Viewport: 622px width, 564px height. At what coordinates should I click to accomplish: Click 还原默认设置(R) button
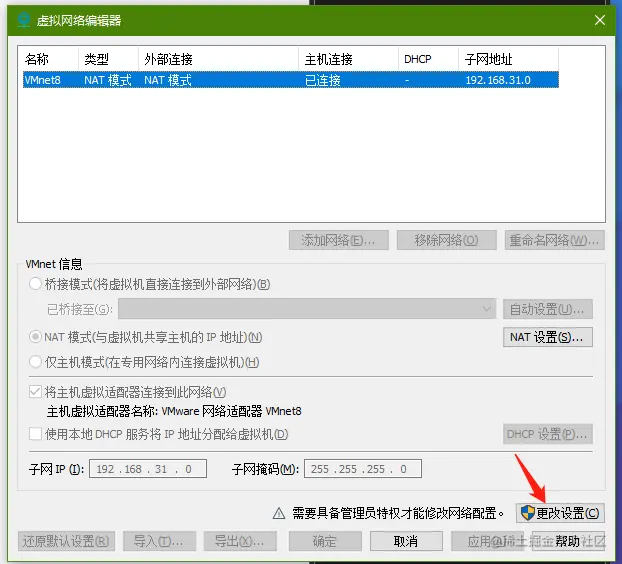coord(66,541)
